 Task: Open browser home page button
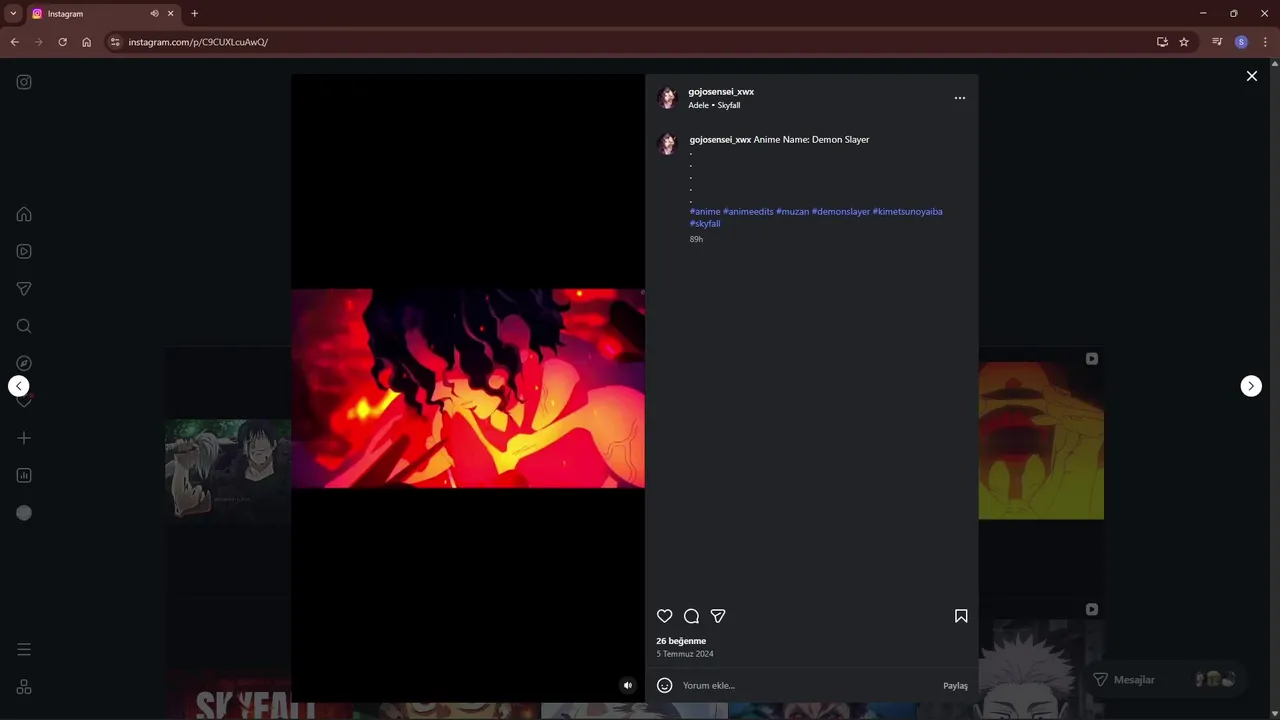[86, 42]
